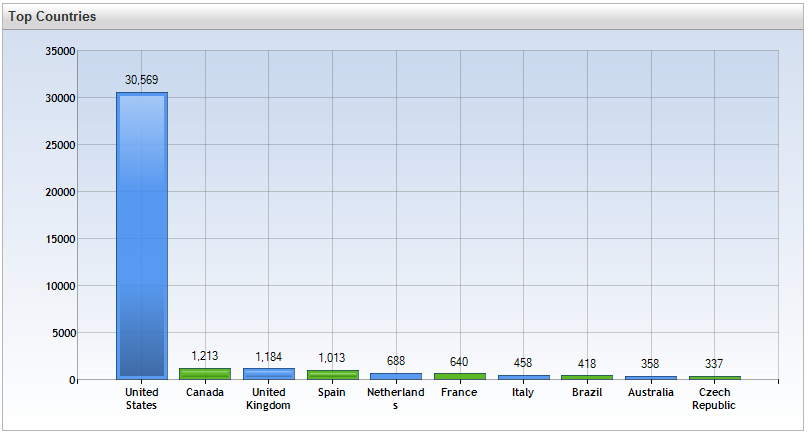This screenshot has width=808, height=434.
Task: Click the Netherlands bar
Action: tap(396, 376)
